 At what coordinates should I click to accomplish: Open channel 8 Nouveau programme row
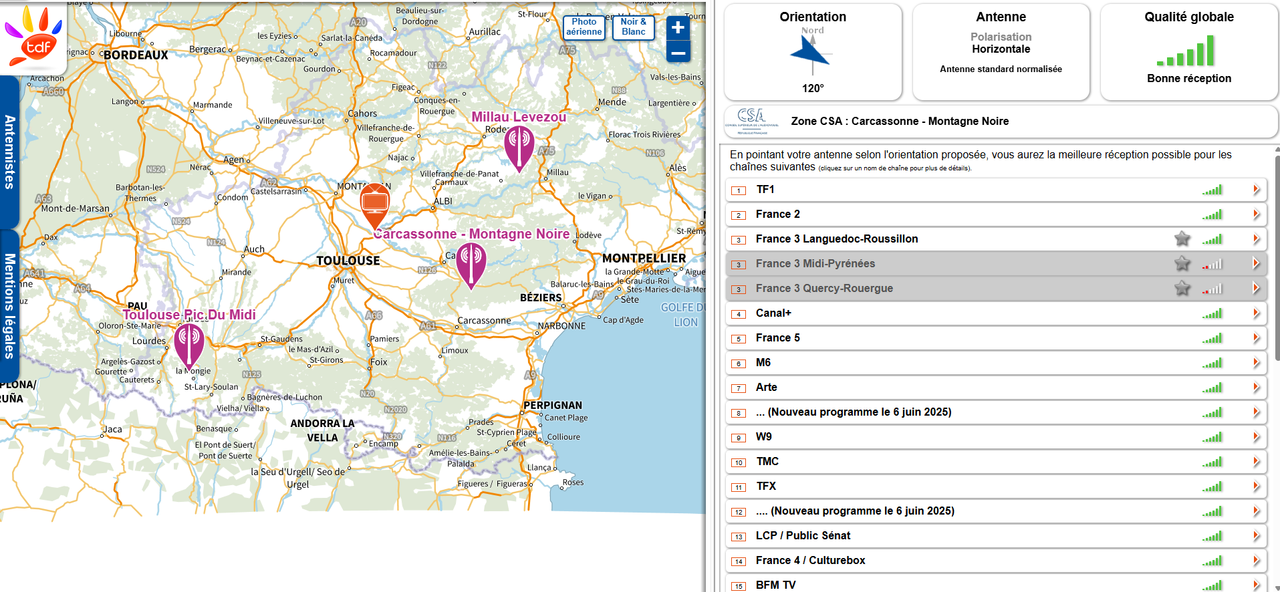(996, 412)
